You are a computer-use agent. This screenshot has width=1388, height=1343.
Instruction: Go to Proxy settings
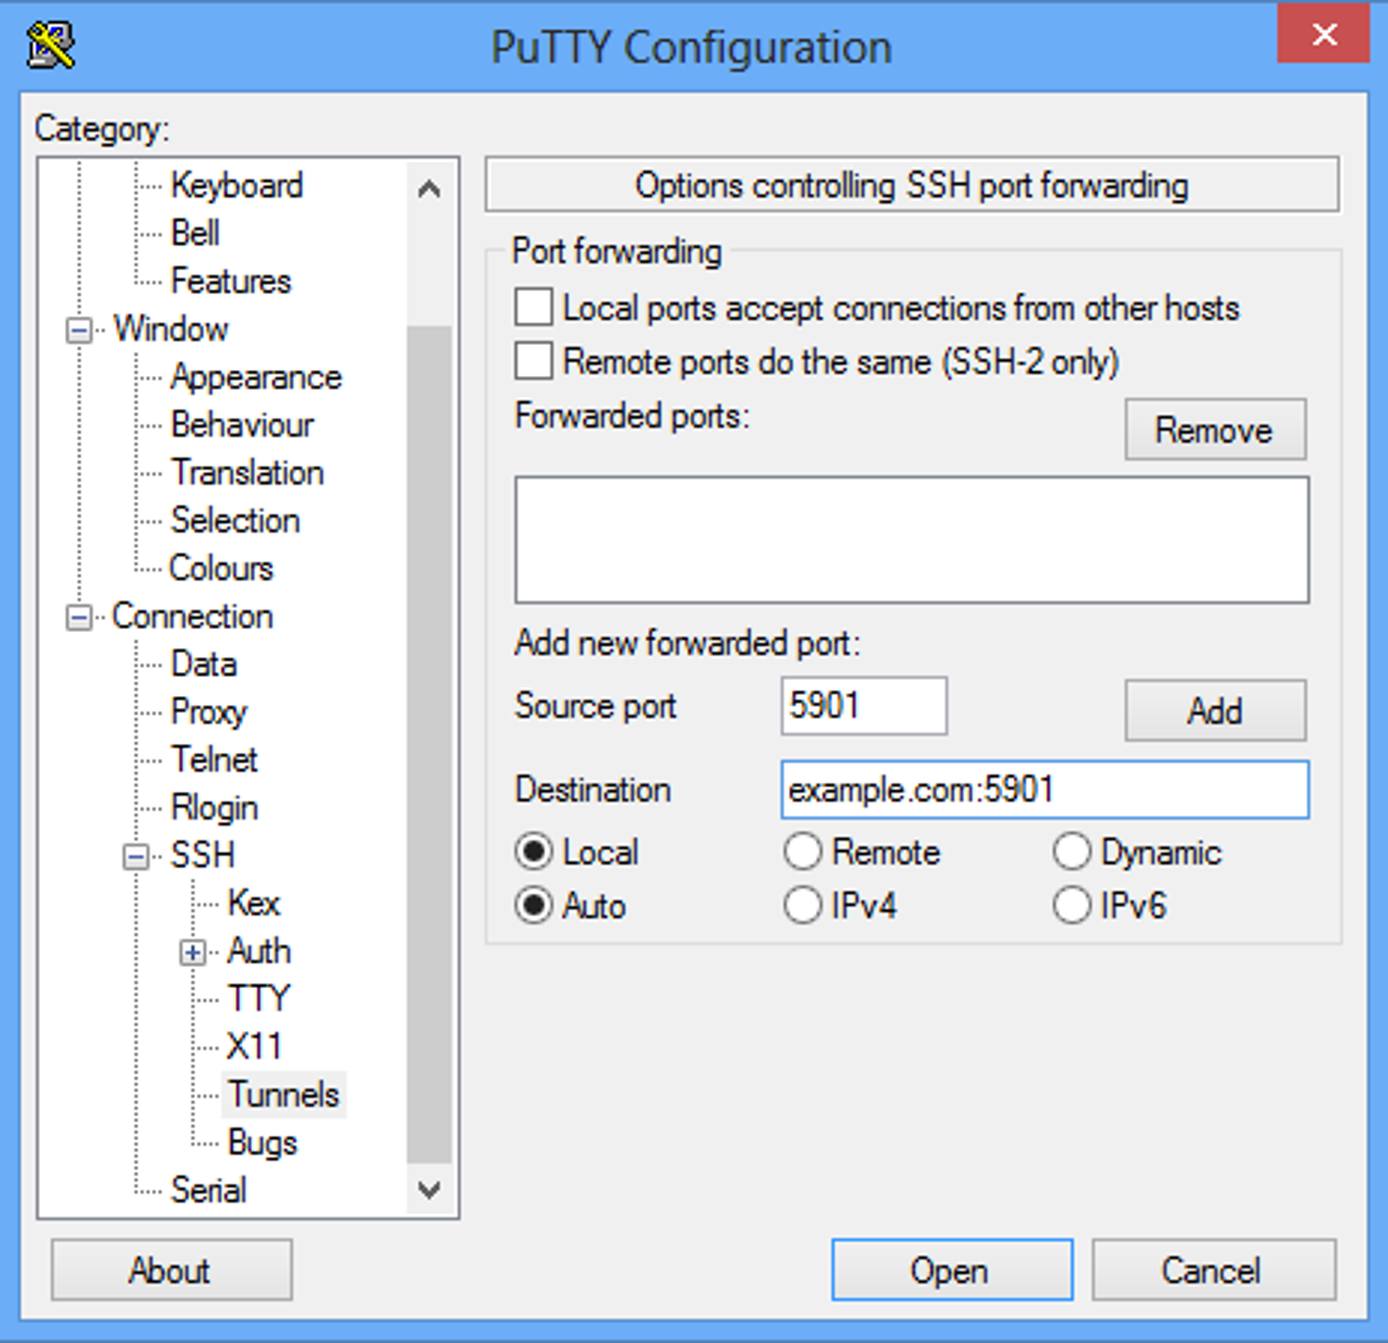209,712
